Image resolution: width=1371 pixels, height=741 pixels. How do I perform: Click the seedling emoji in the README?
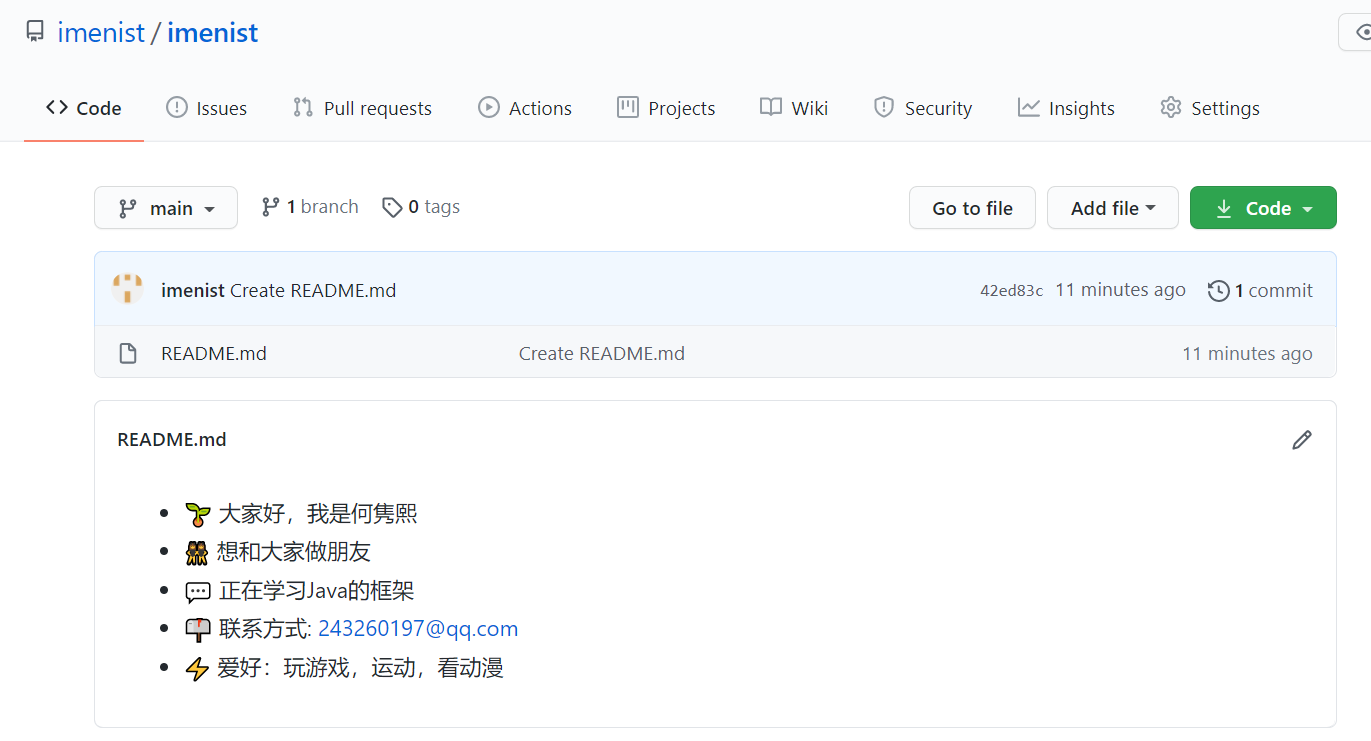(x=198, y=515)
